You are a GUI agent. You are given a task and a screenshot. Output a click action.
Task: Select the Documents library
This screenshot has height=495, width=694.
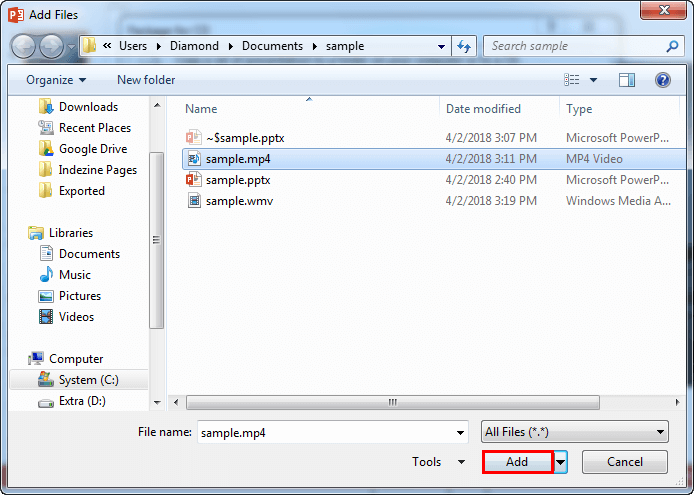pos(89,254)
